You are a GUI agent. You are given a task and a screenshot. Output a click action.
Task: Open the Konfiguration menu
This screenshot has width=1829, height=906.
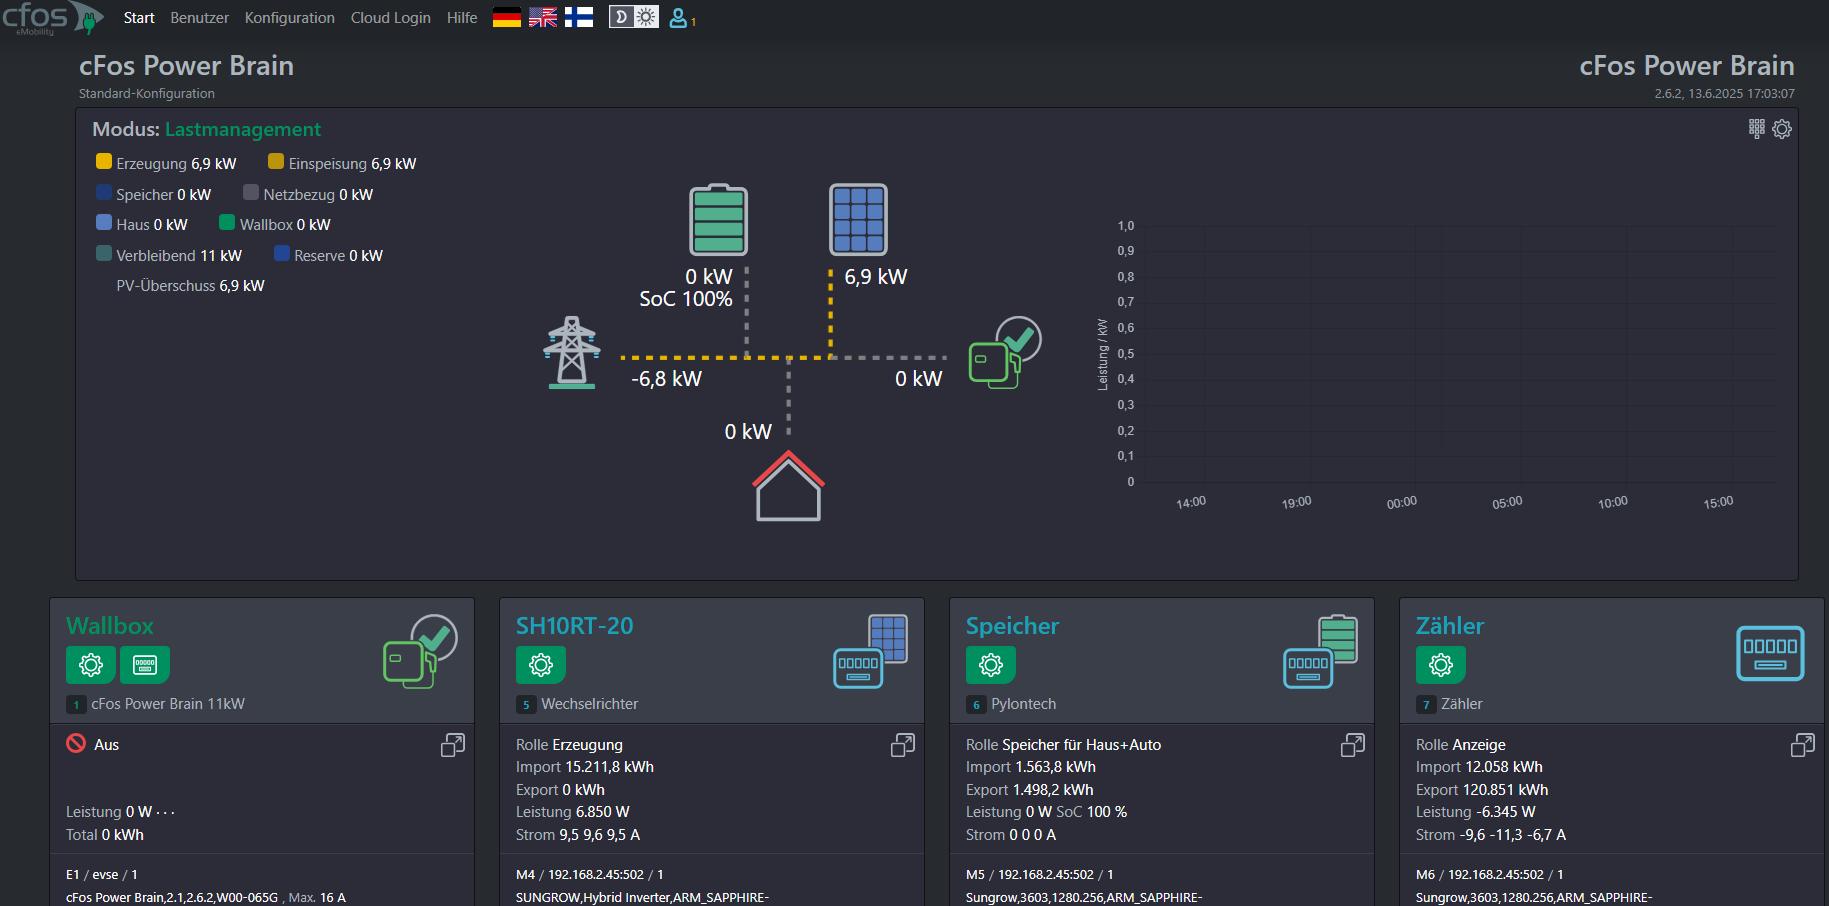(x=290, y=18)
